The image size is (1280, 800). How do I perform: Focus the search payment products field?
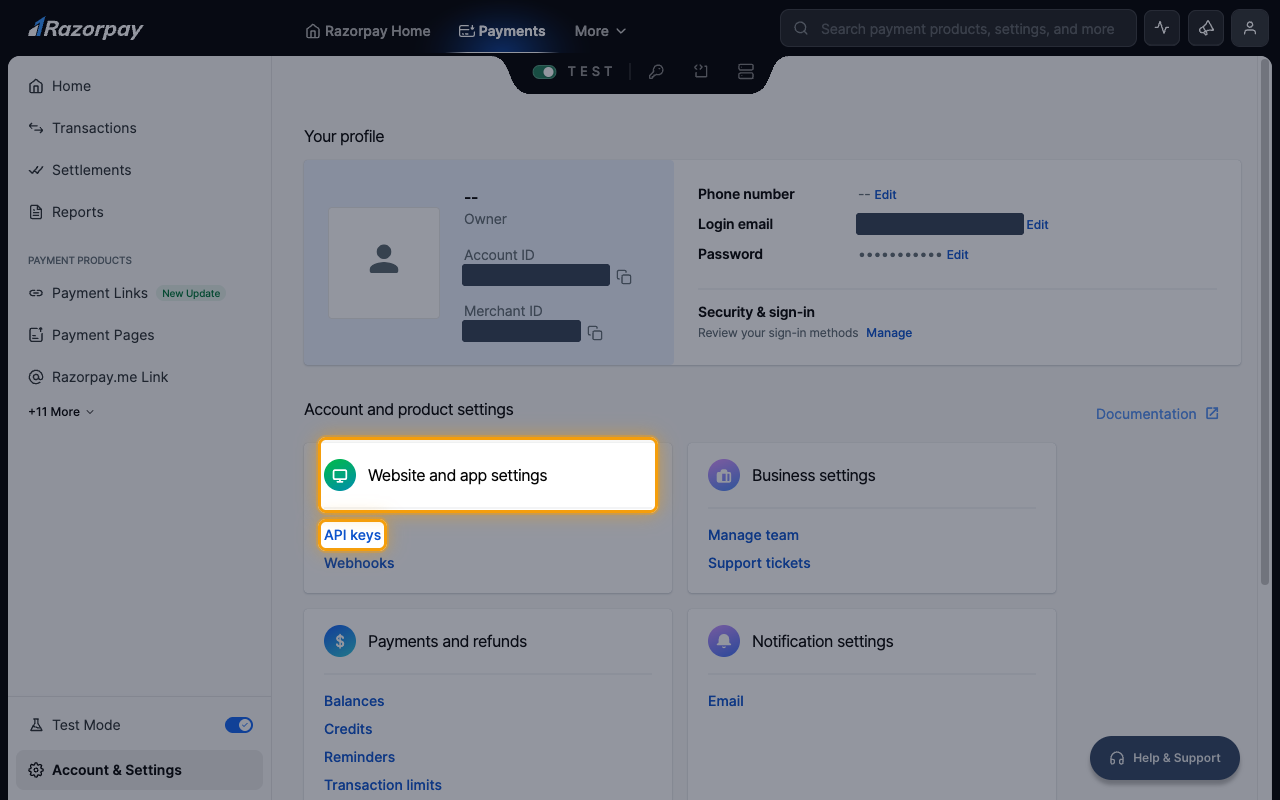[x=958, y=29]
